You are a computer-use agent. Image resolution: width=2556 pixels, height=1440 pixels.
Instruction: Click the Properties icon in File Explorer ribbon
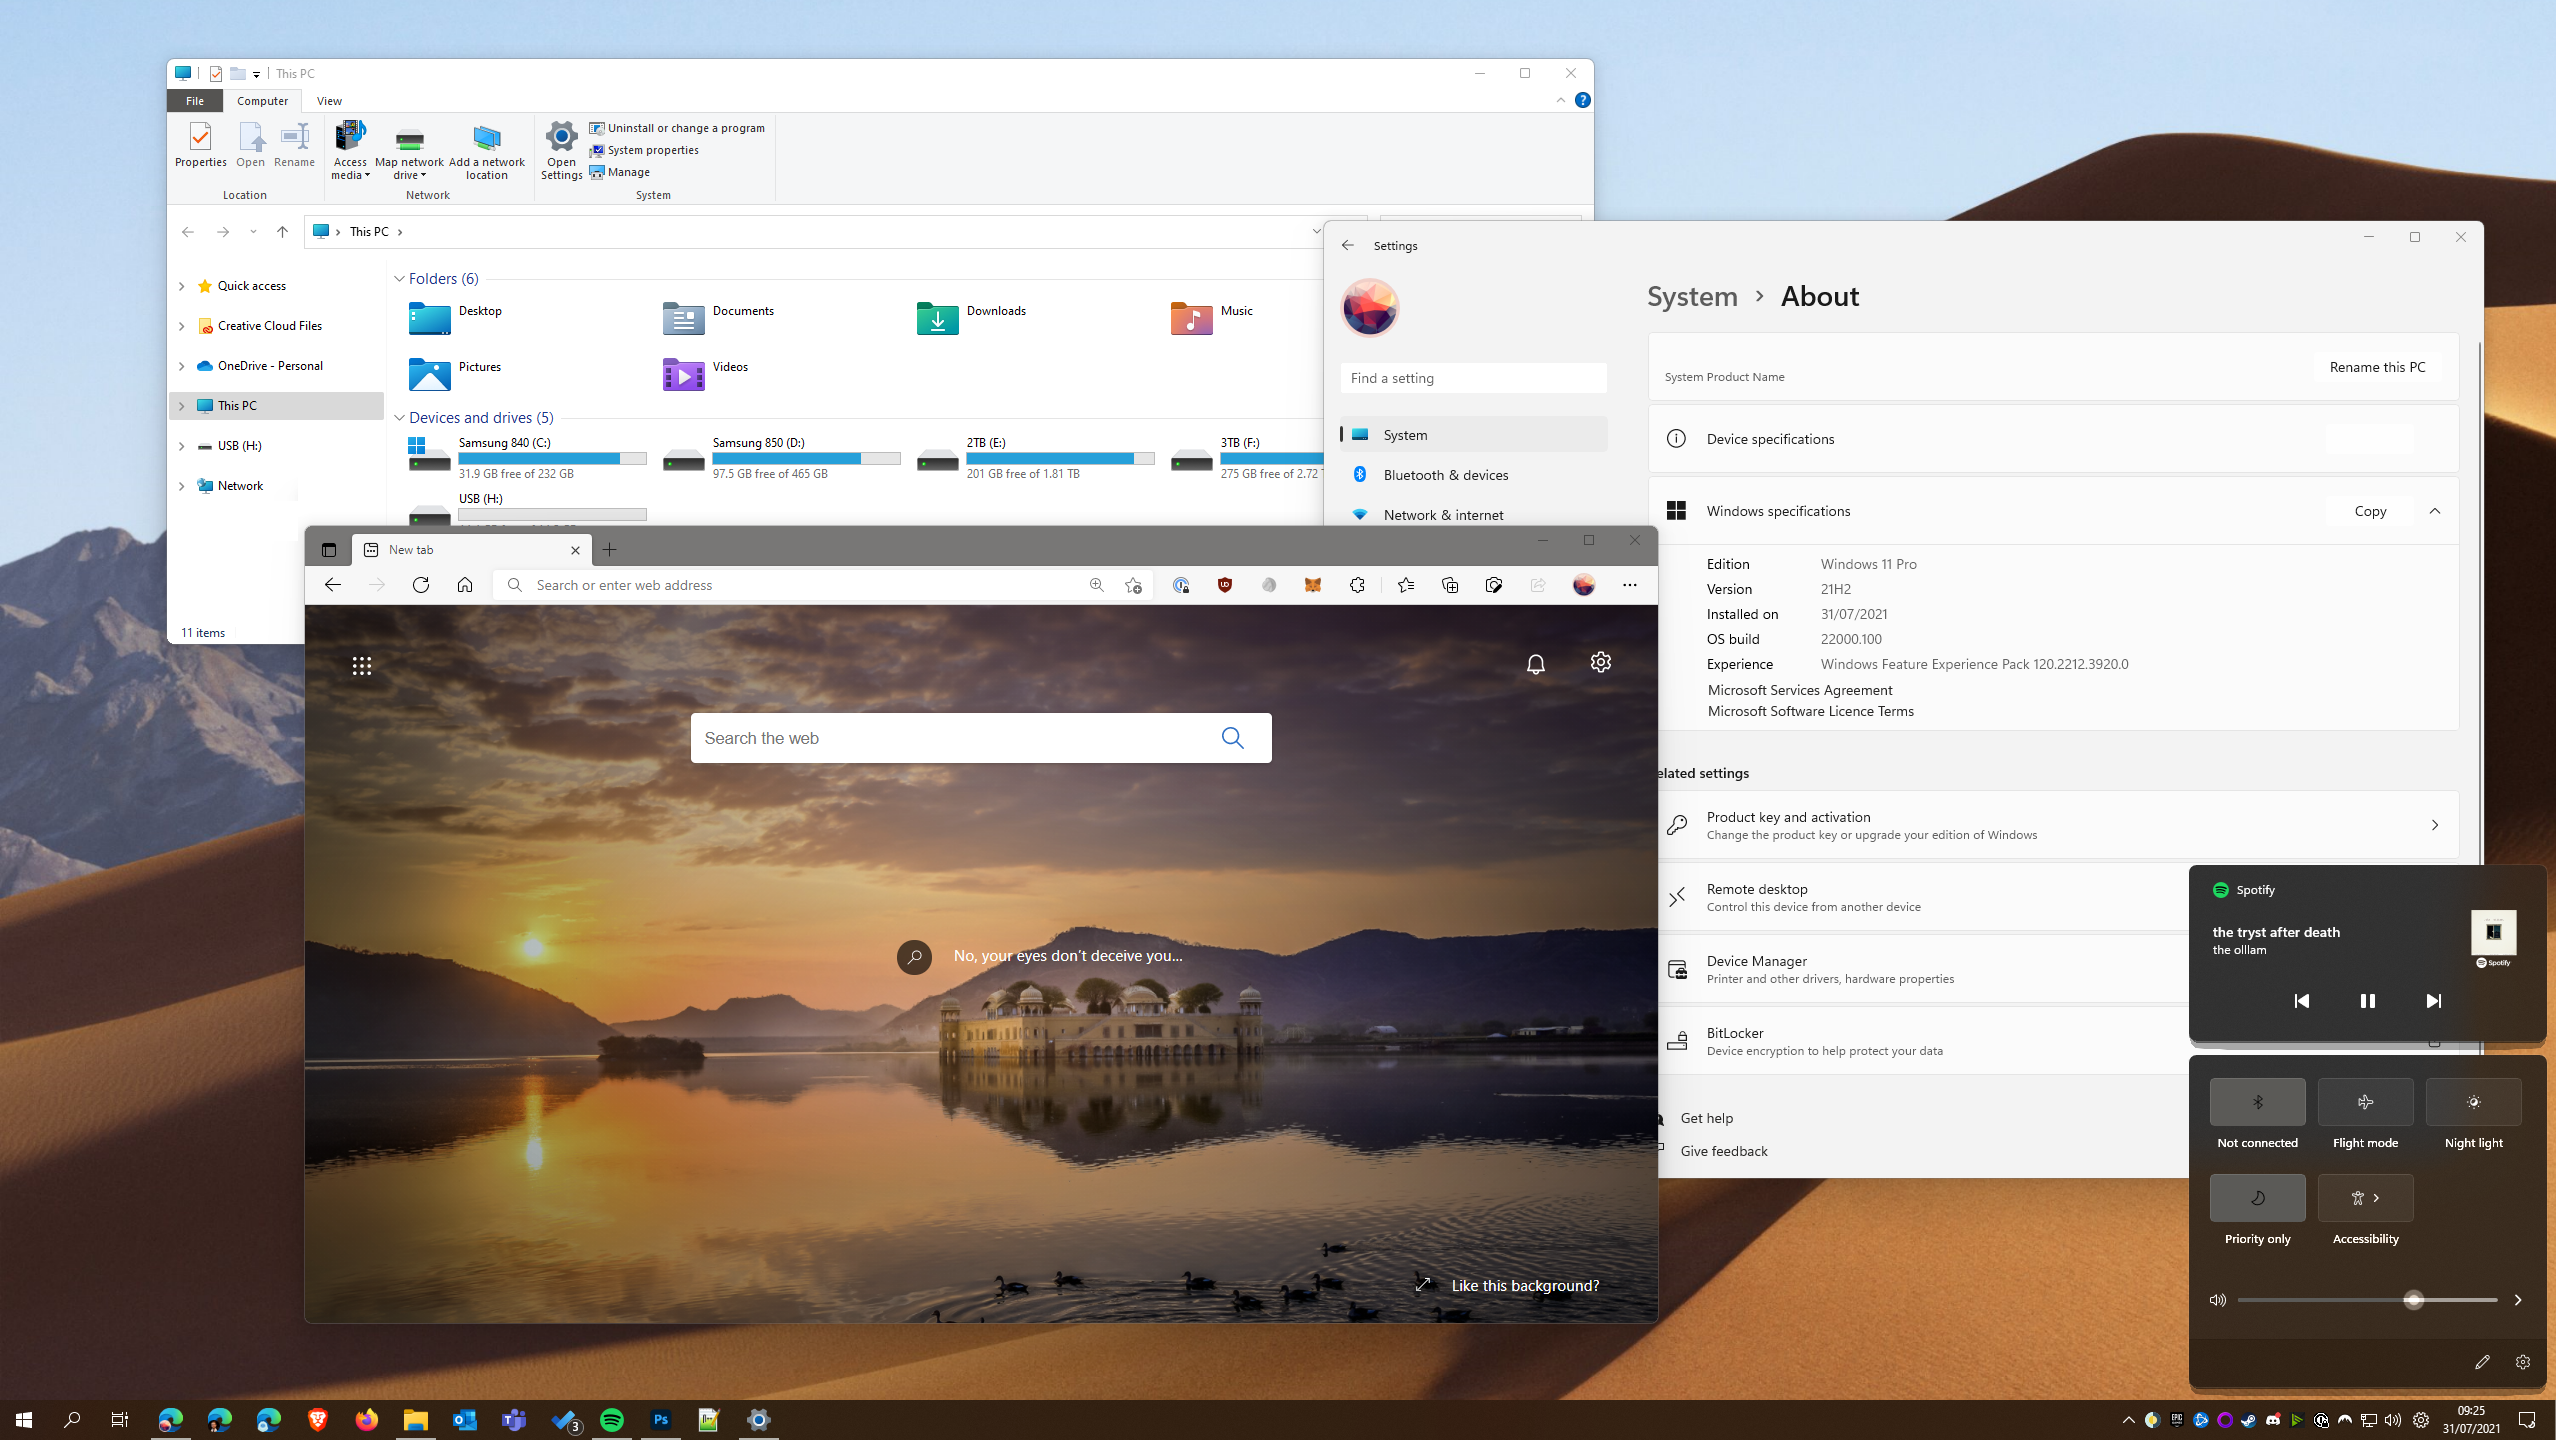pyautogui.click(x=200, y=144)
